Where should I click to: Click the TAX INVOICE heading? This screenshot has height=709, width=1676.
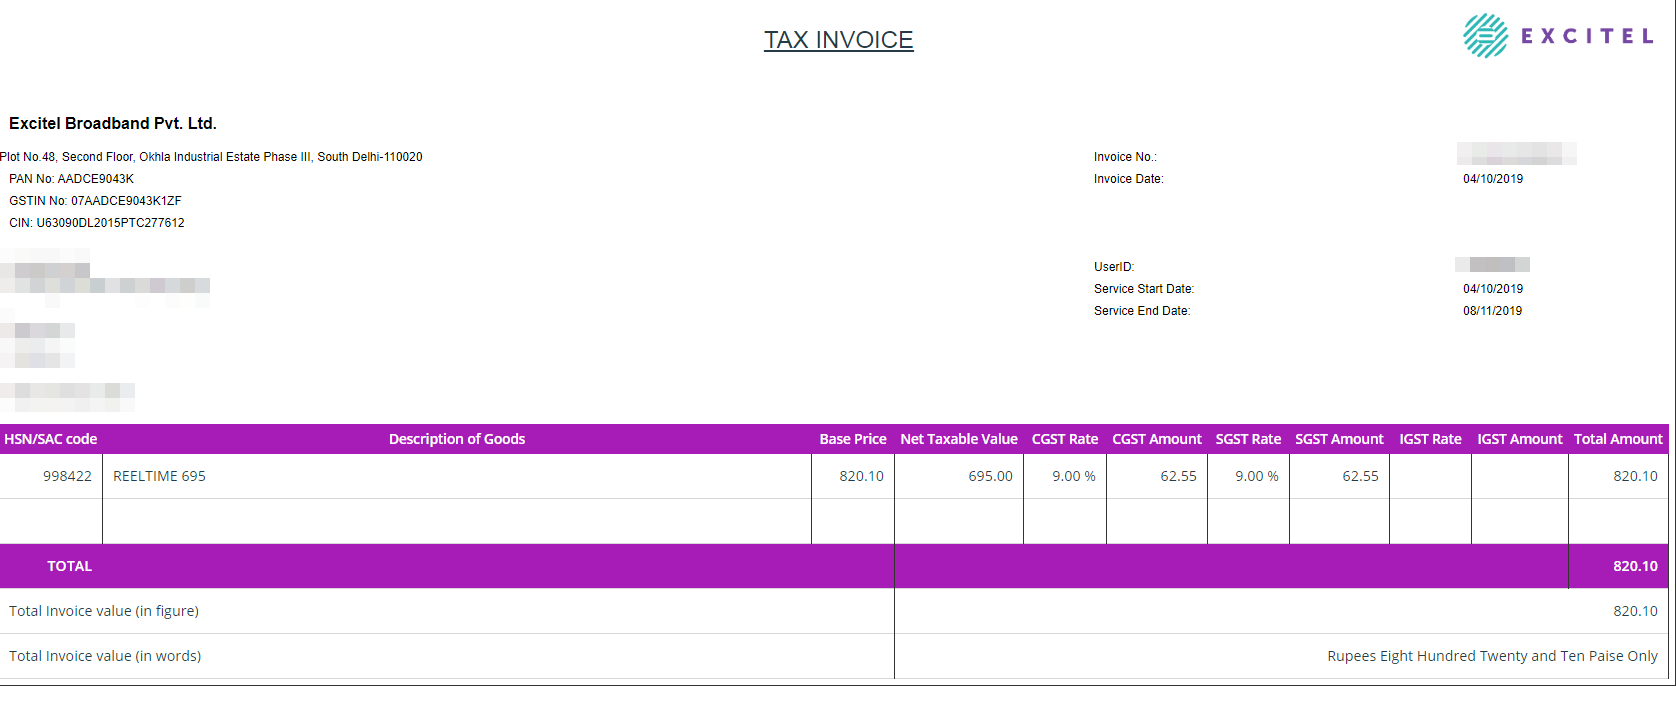(839, 40)
